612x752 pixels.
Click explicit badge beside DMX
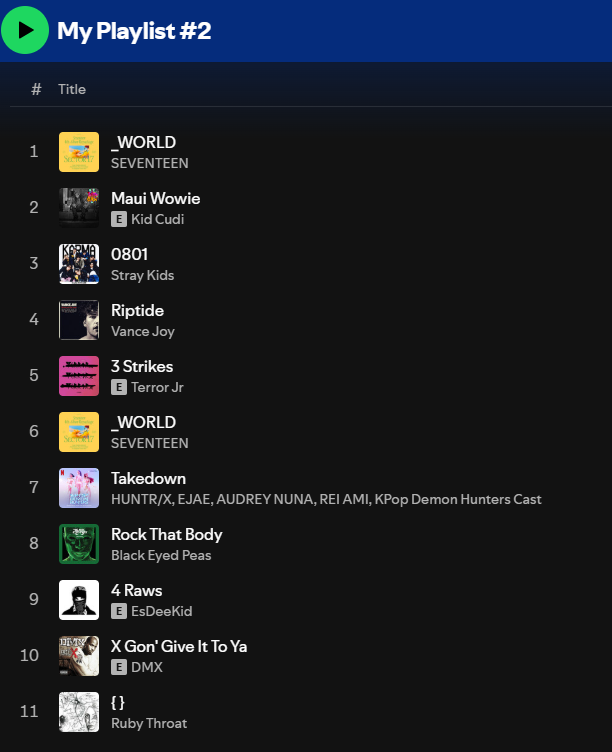click(x=119, y=668)
